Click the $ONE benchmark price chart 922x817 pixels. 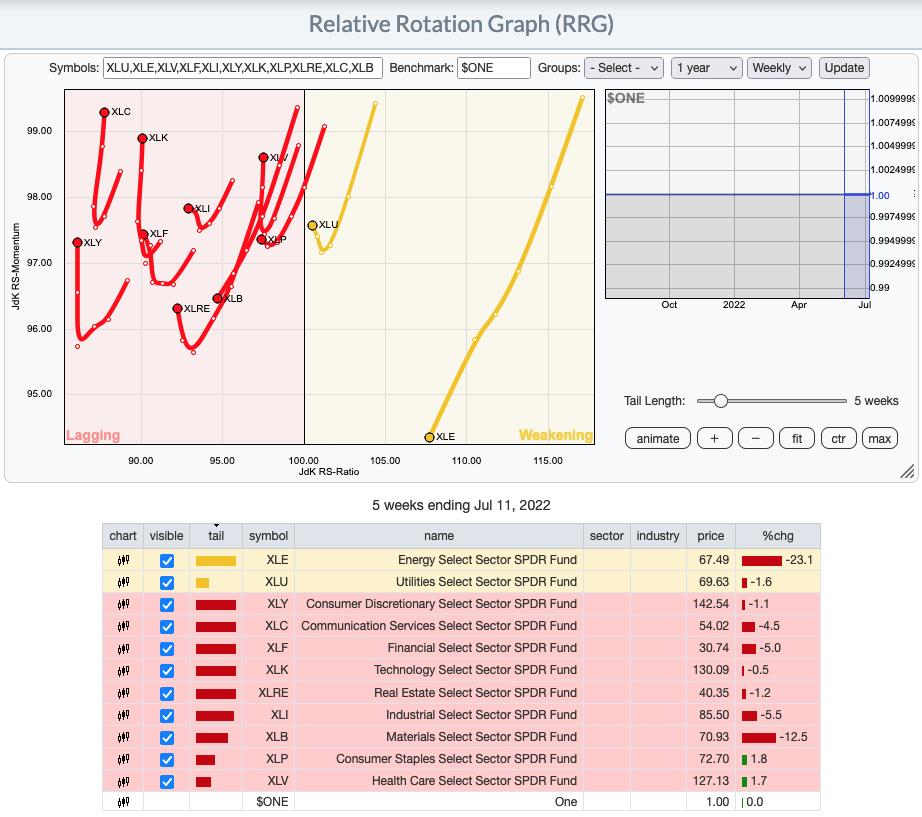click(737, 194)
